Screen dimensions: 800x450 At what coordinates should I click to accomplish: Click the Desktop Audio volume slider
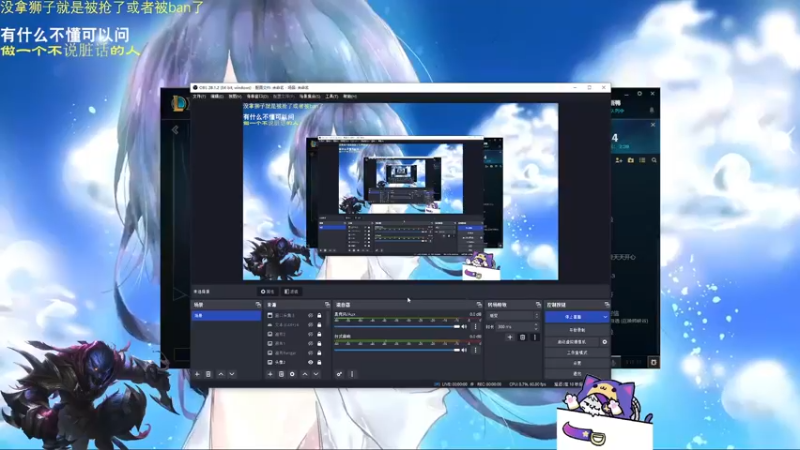(x=397, y=350)
